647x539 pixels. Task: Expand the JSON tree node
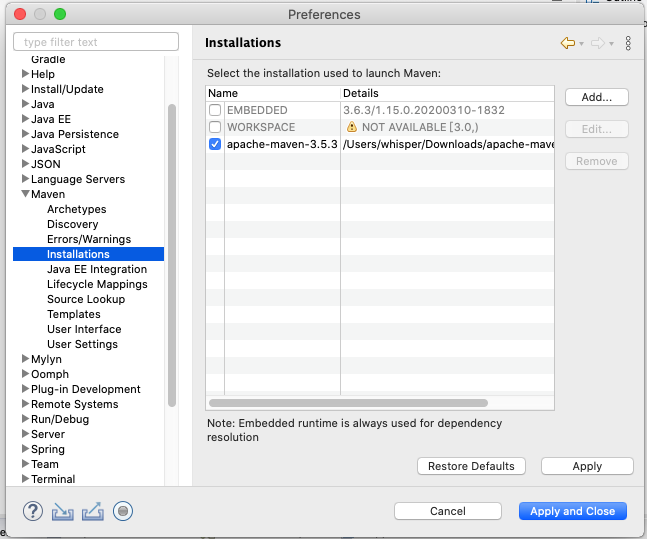(x=25, y=164)
